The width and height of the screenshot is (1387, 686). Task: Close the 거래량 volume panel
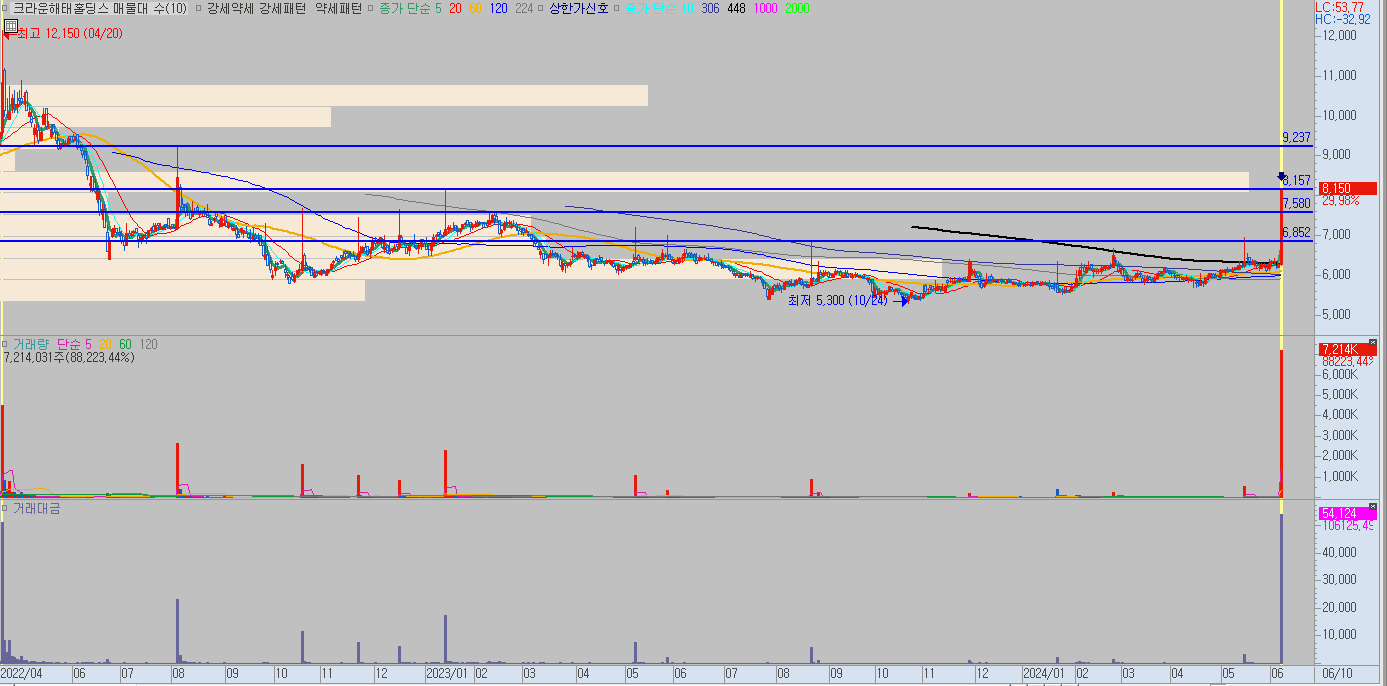[1372, 342]
